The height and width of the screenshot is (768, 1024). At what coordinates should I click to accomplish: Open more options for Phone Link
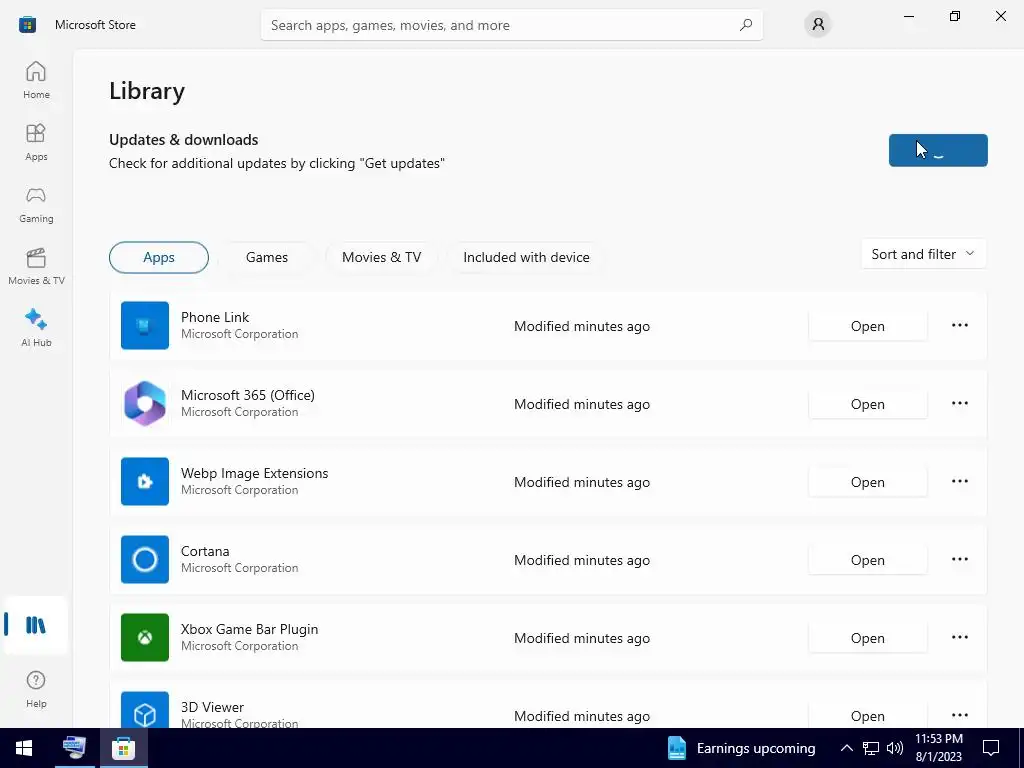(x=959, y=325)
